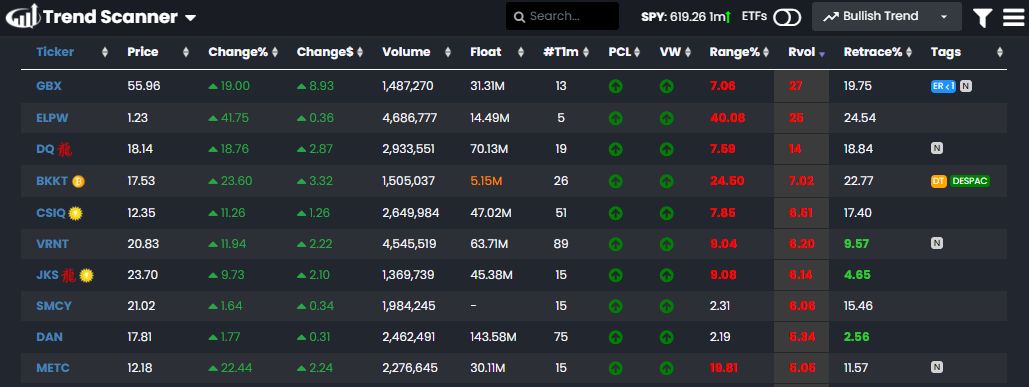
Task: Click the PCL green arrow for BKKT
Action: (x=616, y=181)
